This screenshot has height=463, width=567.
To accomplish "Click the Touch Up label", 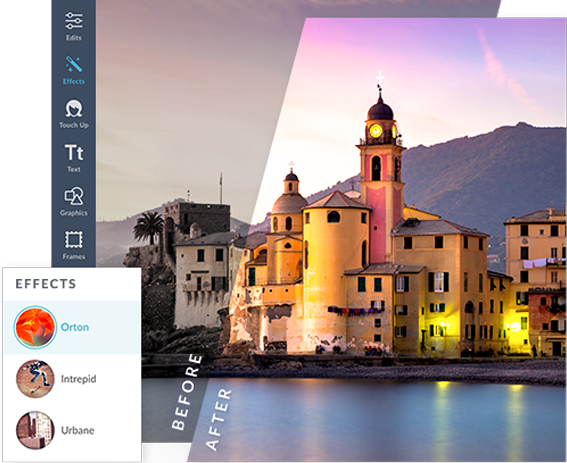I will [74, 125].
